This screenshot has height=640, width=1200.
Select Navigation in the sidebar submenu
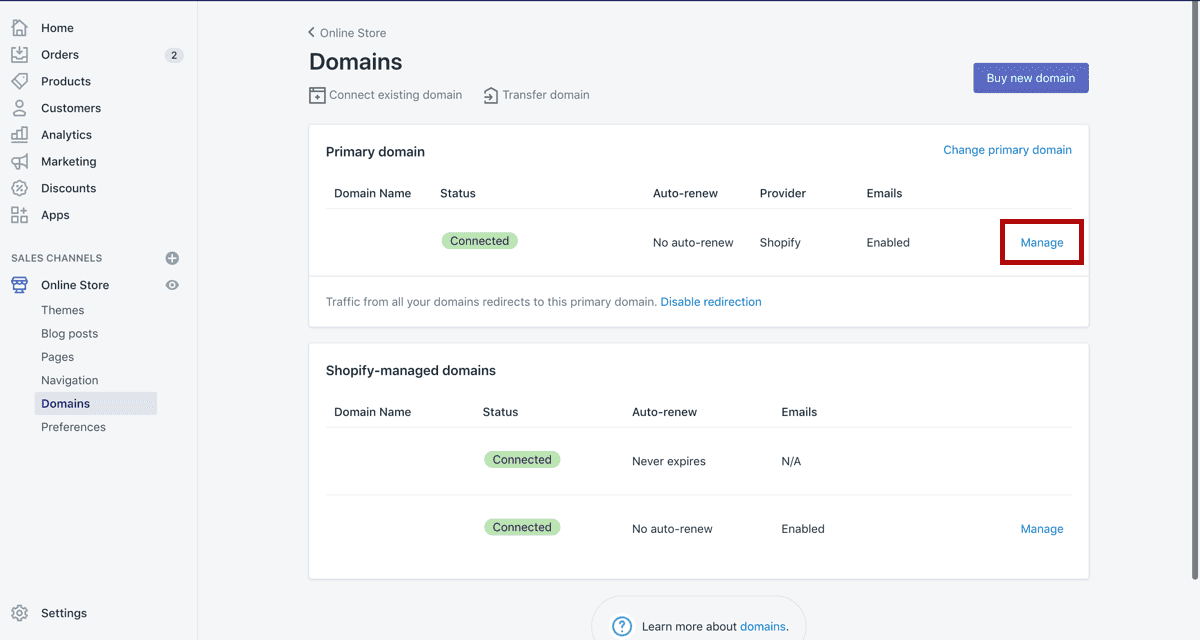(x=69, y=380)
